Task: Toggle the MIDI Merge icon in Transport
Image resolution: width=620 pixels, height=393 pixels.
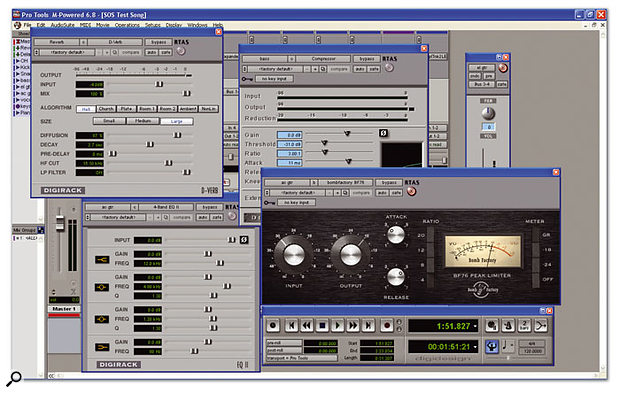Action: [541, 325]
